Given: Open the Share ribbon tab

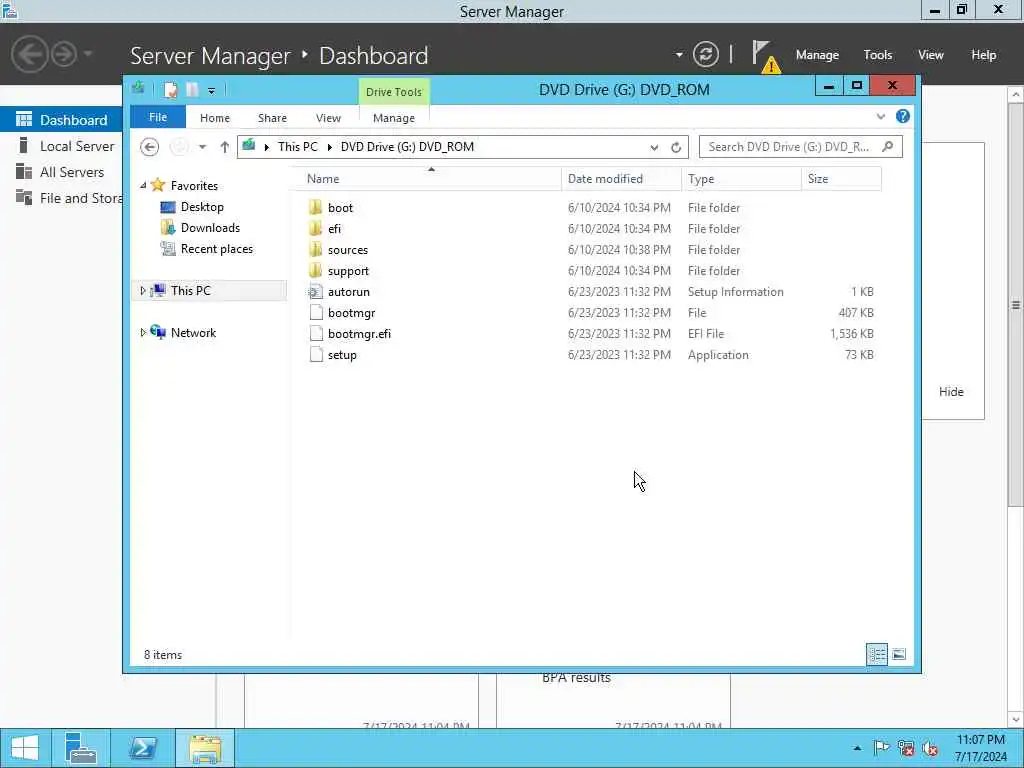Looking at the screenshot, I should click(x=272, y=118).
